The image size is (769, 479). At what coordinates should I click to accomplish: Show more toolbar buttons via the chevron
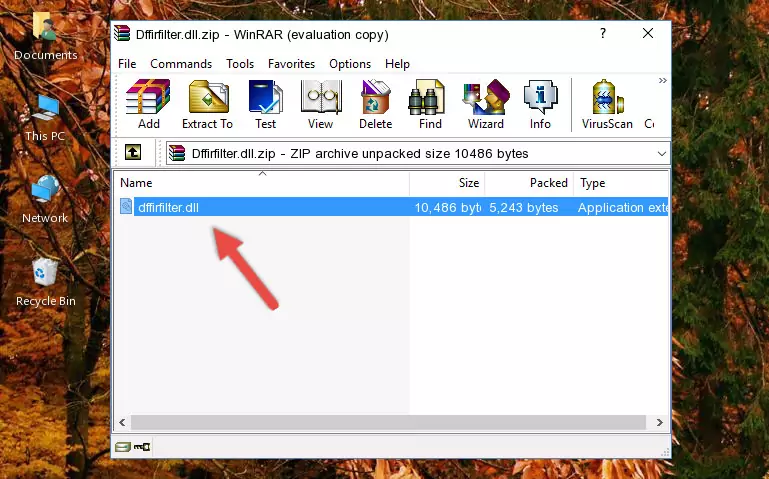(663, 80)
